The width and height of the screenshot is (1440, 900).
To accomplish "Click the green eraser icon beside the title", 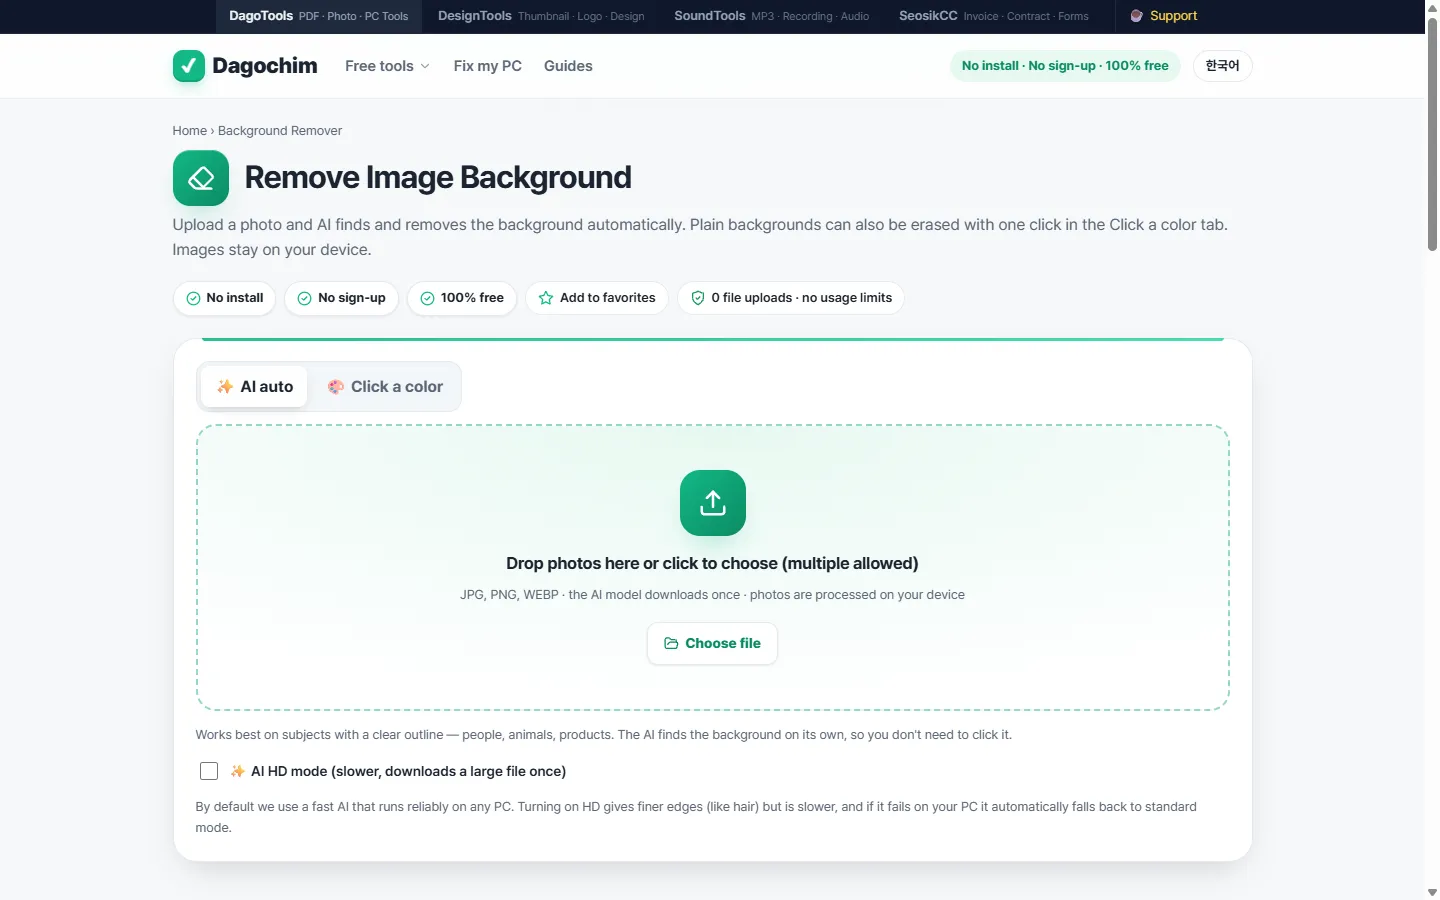I will pos(201,178).
